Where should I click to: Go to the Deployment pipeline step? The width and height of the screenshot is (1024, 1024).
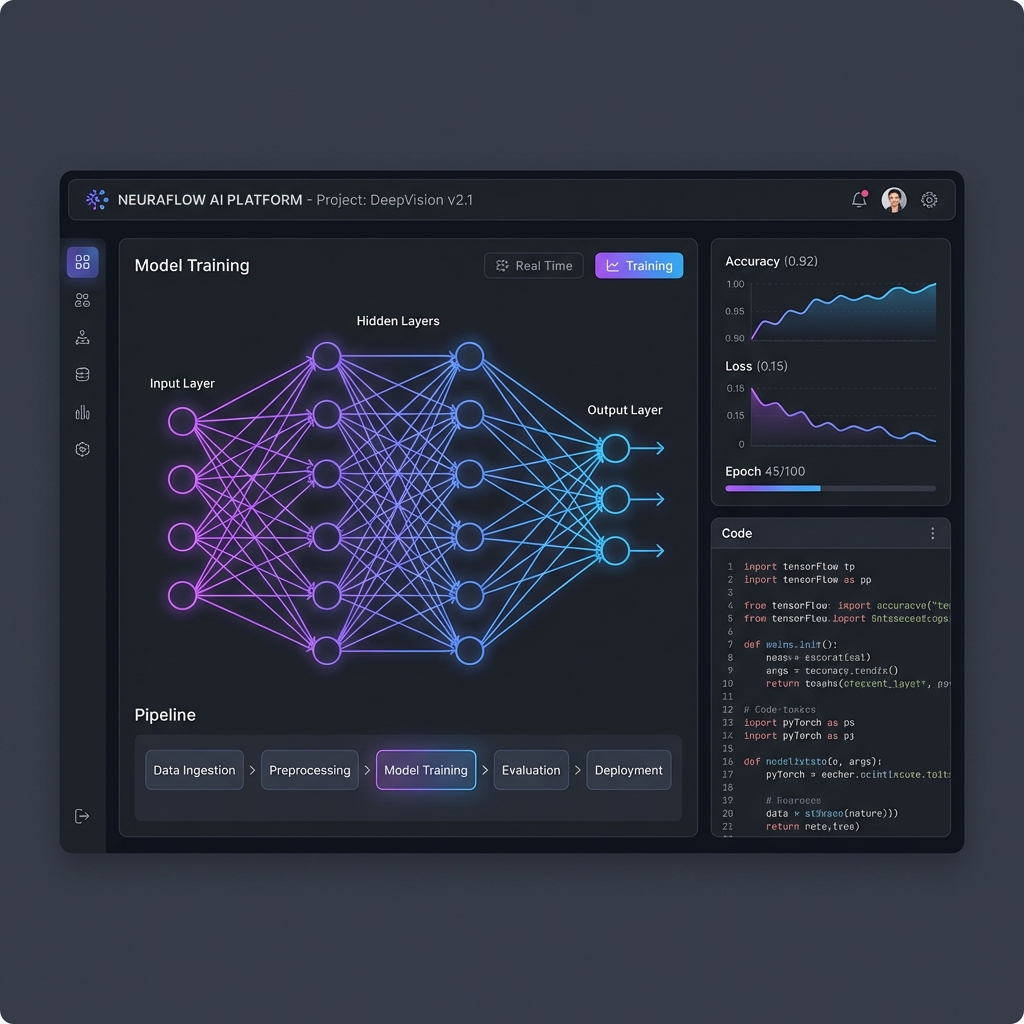pyautogui.click(x=628, y=770)
